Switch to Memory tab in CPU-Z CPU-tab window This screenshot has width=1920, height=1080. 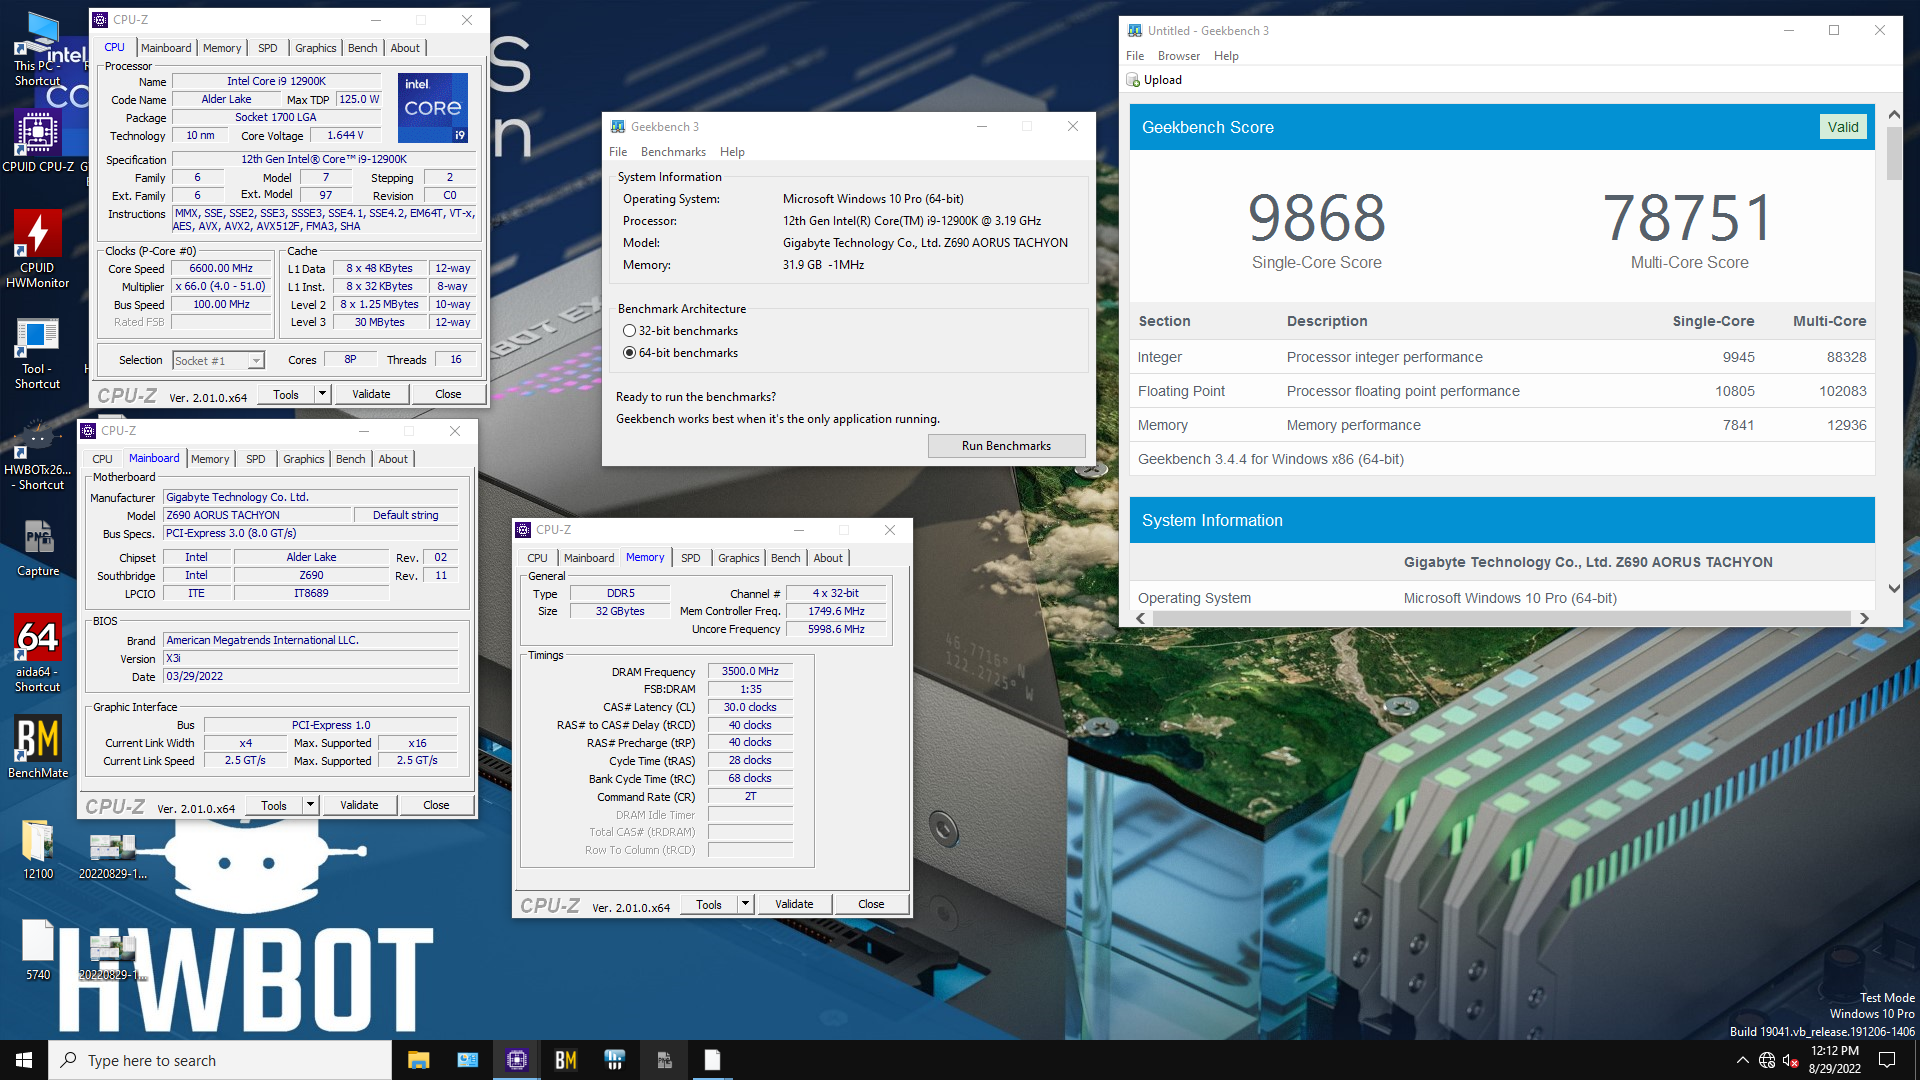click(x=222, y=48)
